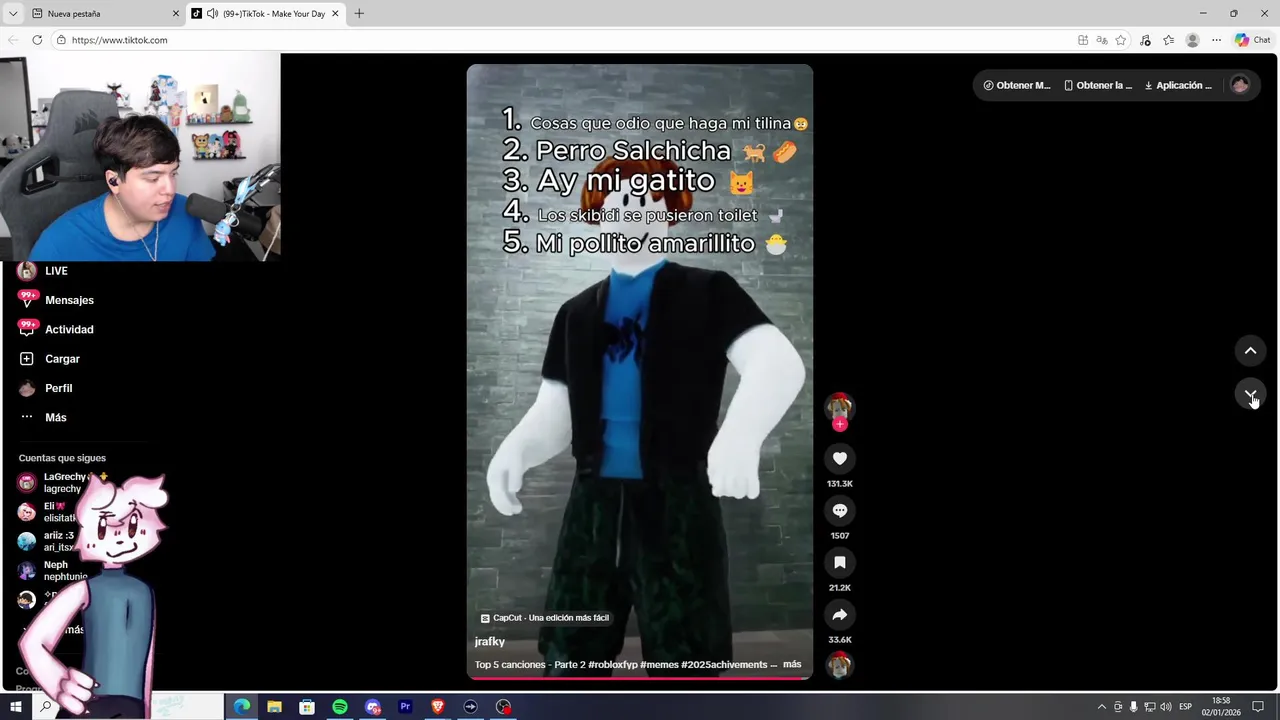Screen dimensions: 1280x720
Task: Open Spotify from the taskbar
Action: 340,707
